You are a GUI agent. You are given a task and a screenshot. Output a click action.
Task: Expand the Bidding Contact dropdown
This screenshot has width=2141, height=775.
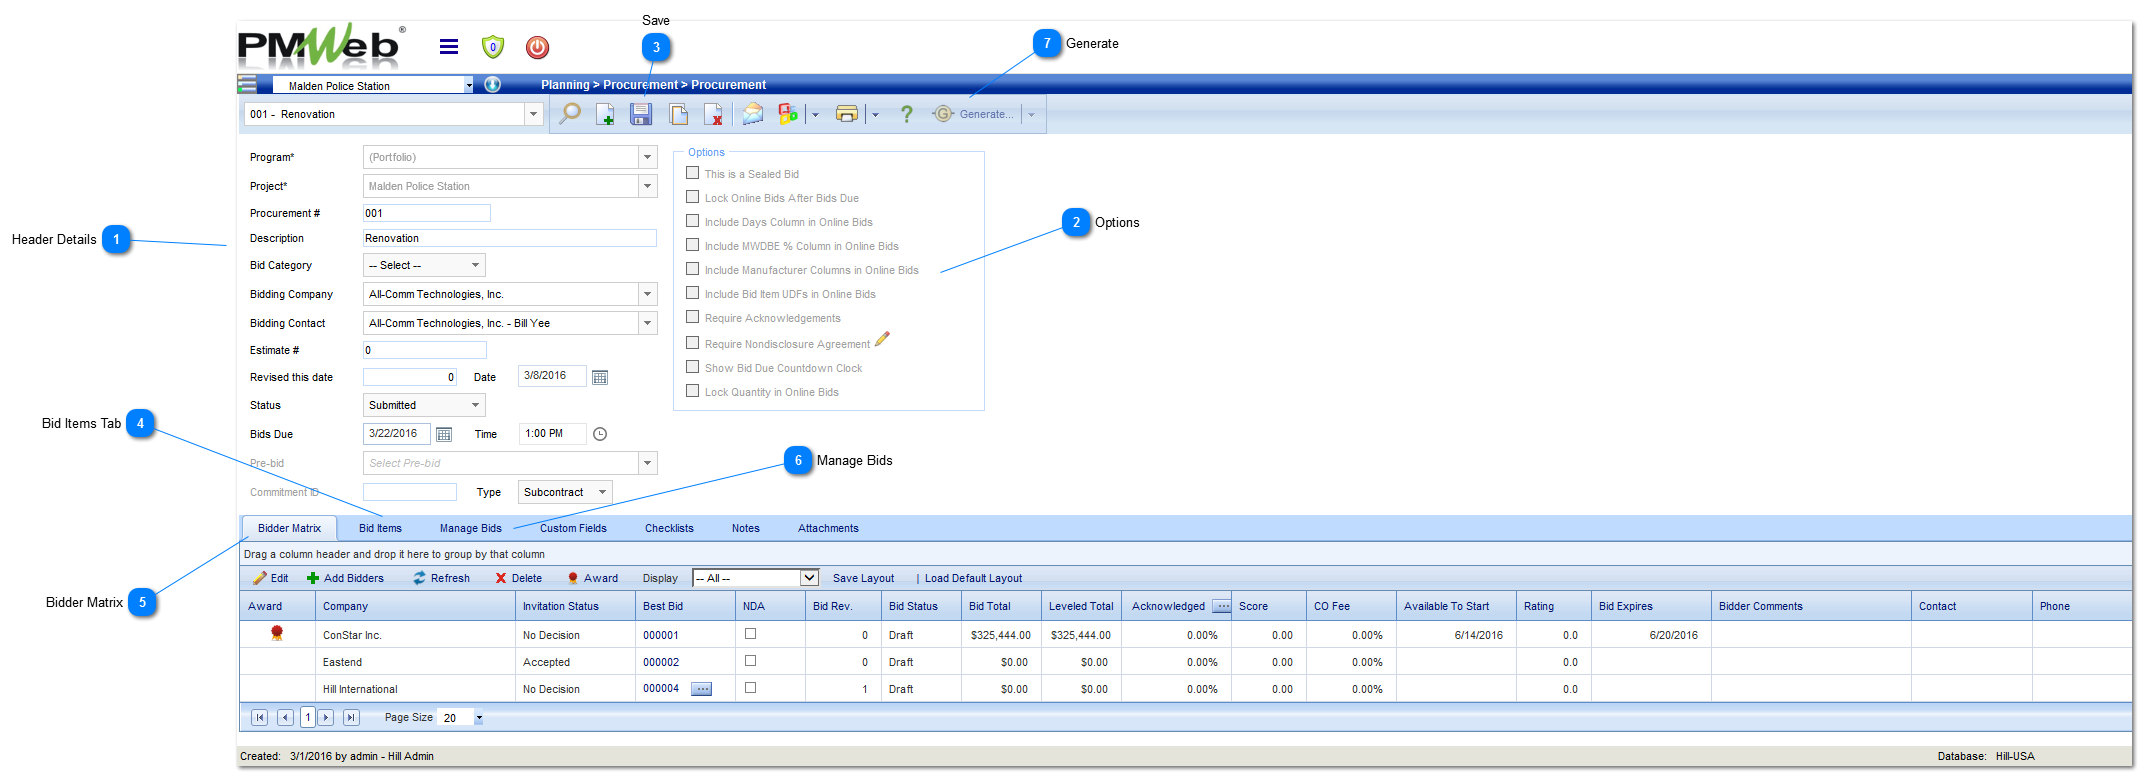(x=648, y=323)
